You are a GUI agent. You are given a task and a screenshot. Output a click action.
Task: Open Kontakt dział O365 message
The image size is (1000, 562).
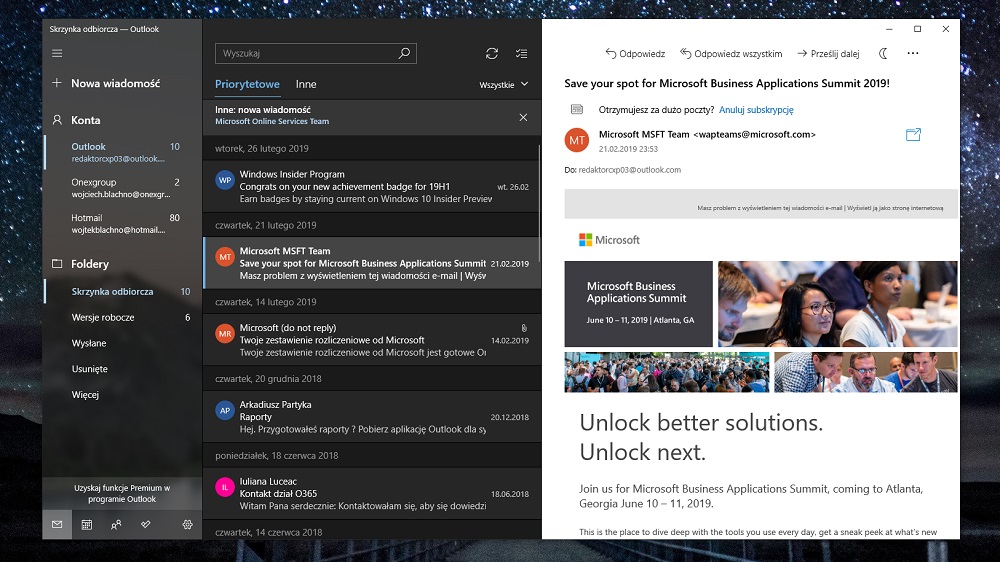pyautogui.click(x=372, y=494)
